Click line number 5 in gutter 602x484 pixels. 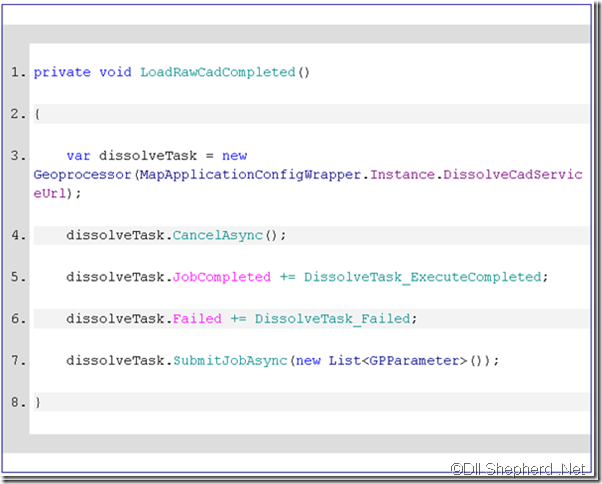point(18,277)
